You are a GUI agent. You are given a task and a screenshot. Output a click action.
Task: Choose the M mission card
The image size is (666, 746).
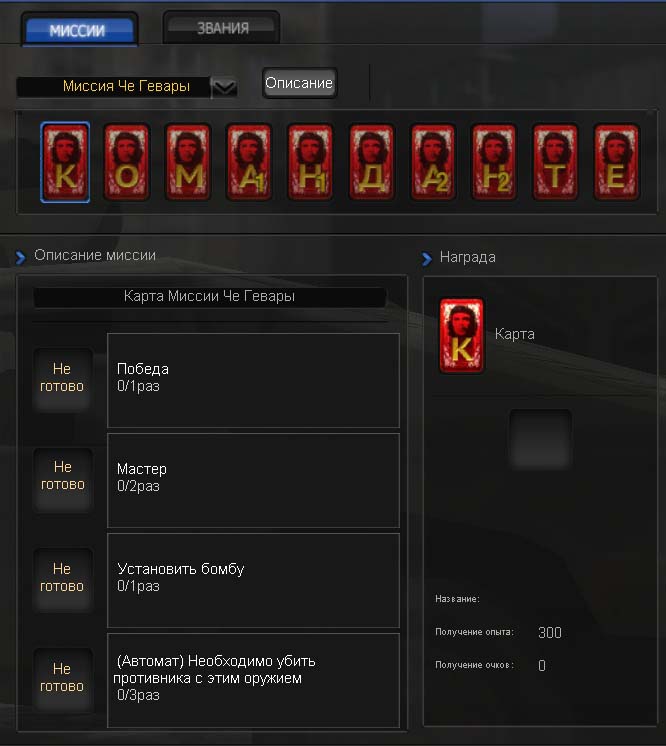click(x=188, y=162)
